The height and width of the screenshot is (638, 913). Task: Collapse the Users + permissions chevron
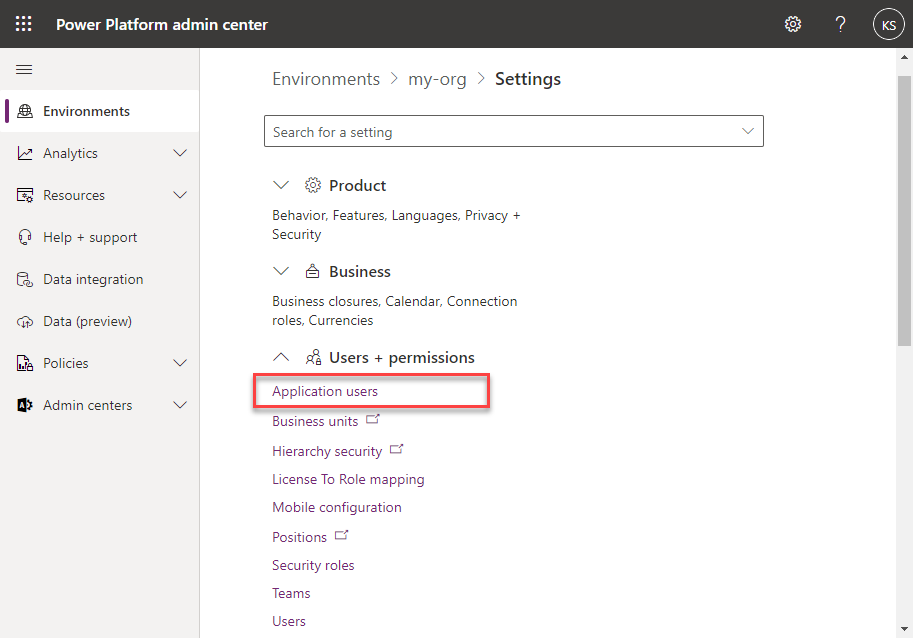(281, 357)
